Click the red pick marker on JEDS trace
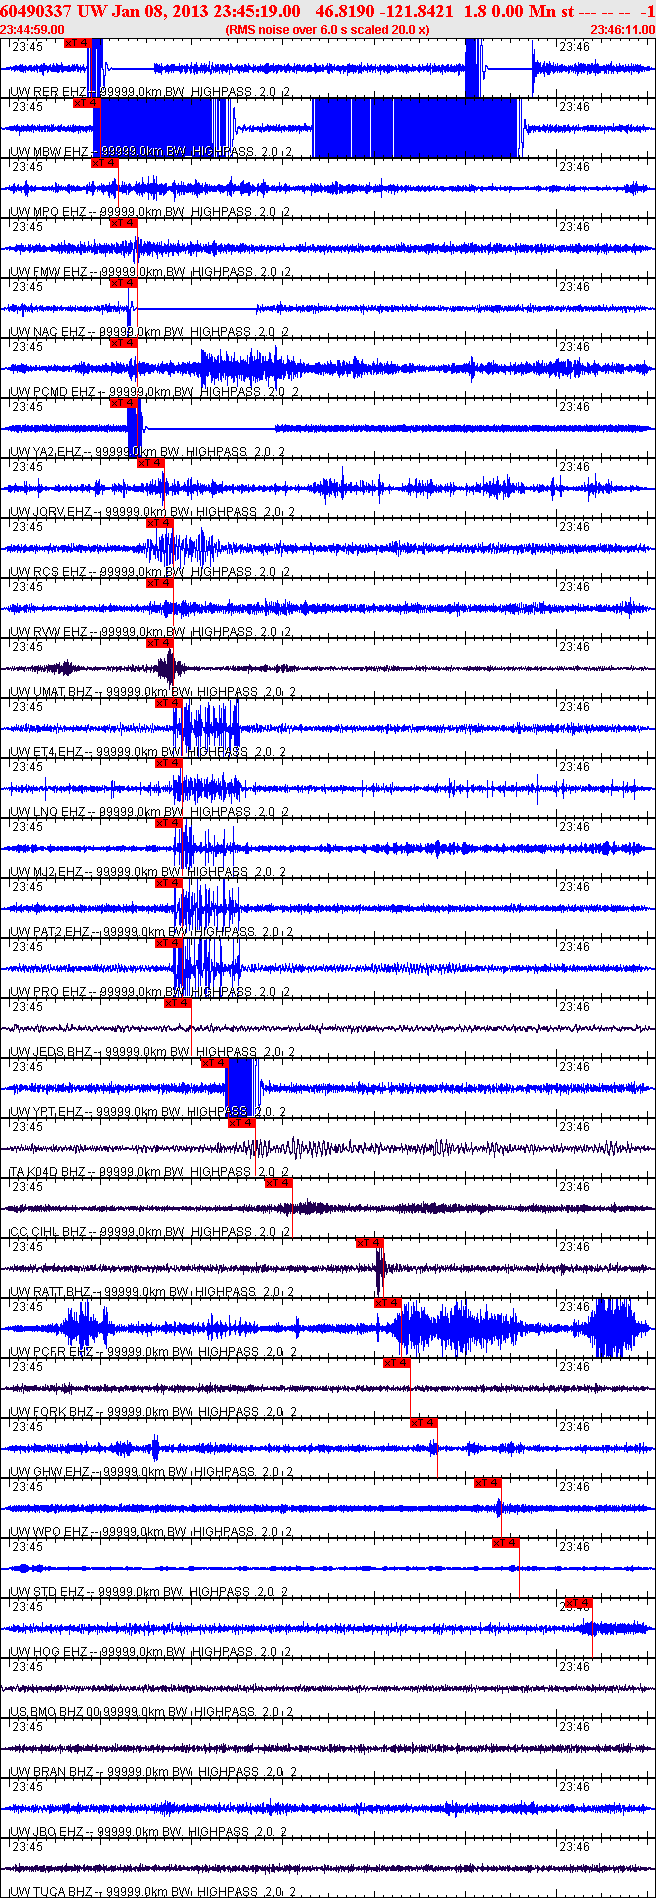The height and width of the screenshot is (1898, 656). (x=178, y=1003)
